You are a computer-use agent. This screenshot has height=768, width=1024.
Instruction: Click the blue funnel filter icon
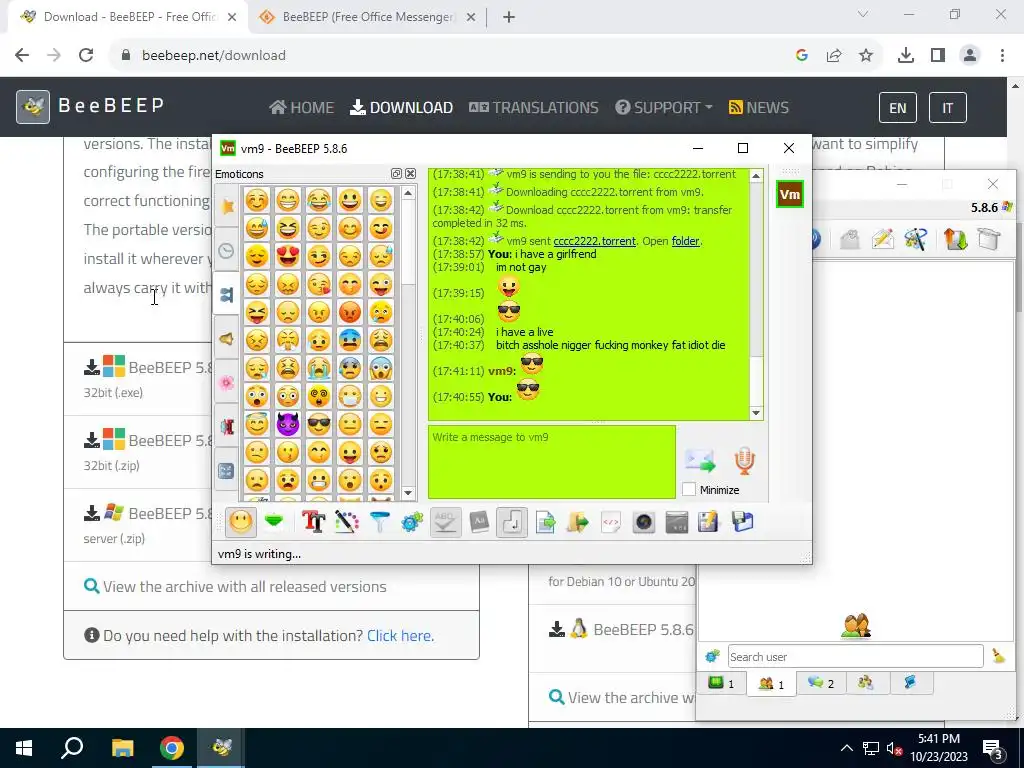coord(379,522)
